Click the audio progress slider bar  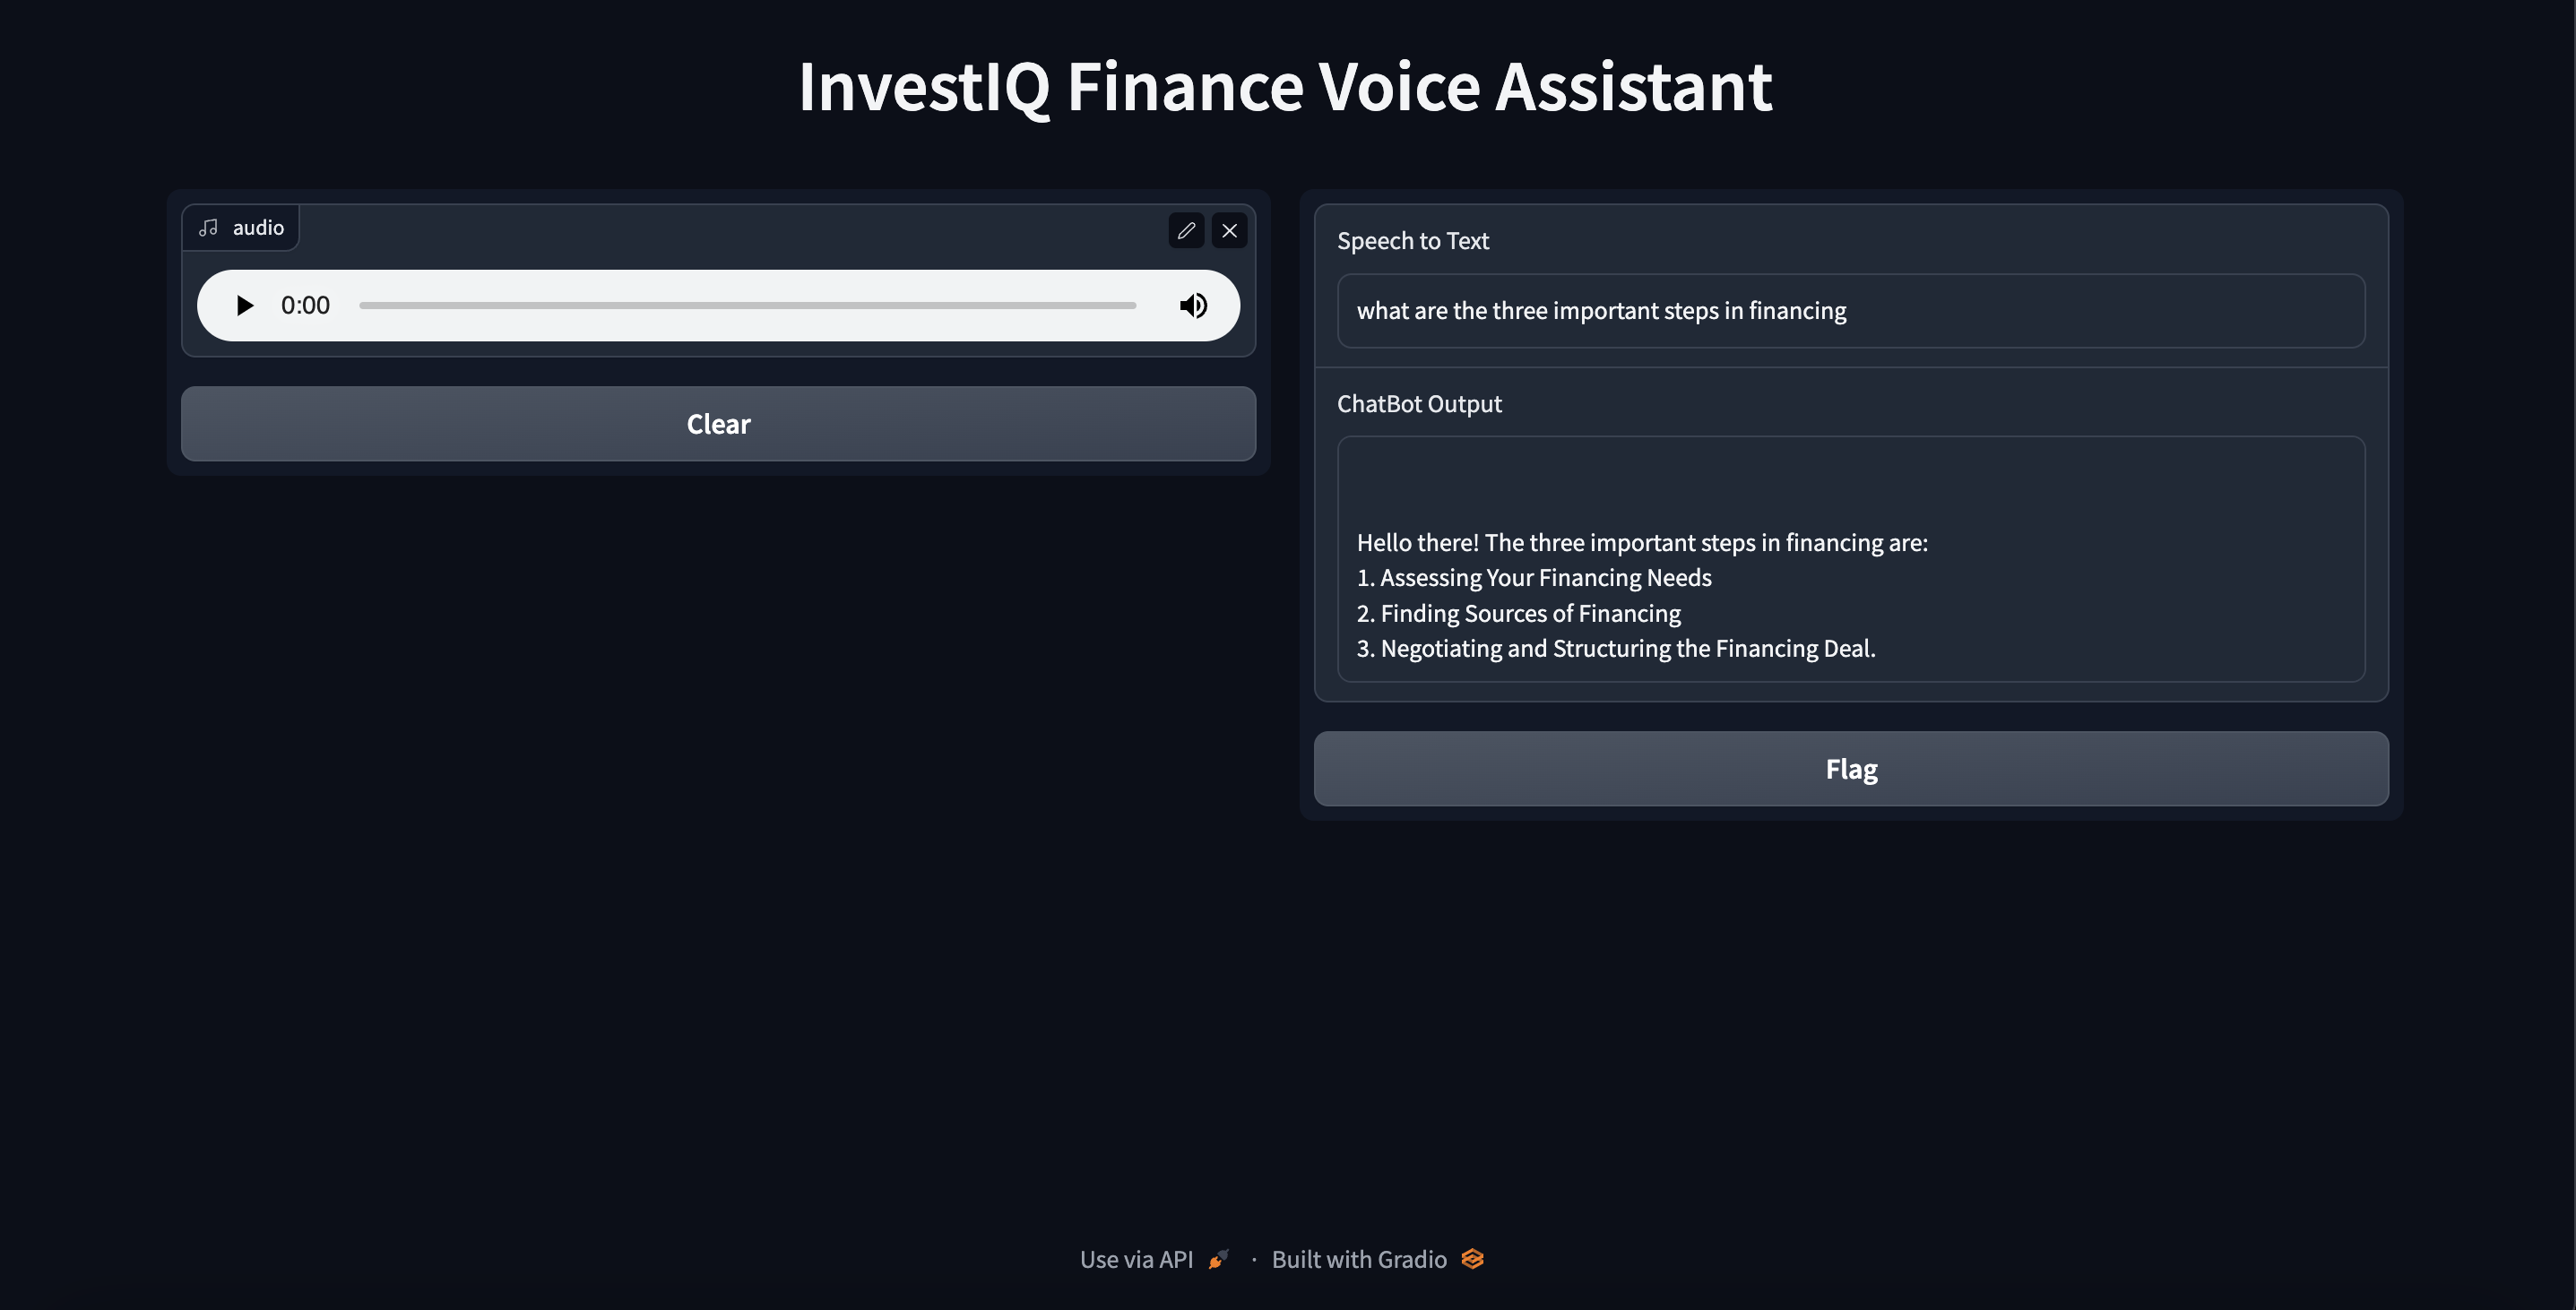coord(748,305)
